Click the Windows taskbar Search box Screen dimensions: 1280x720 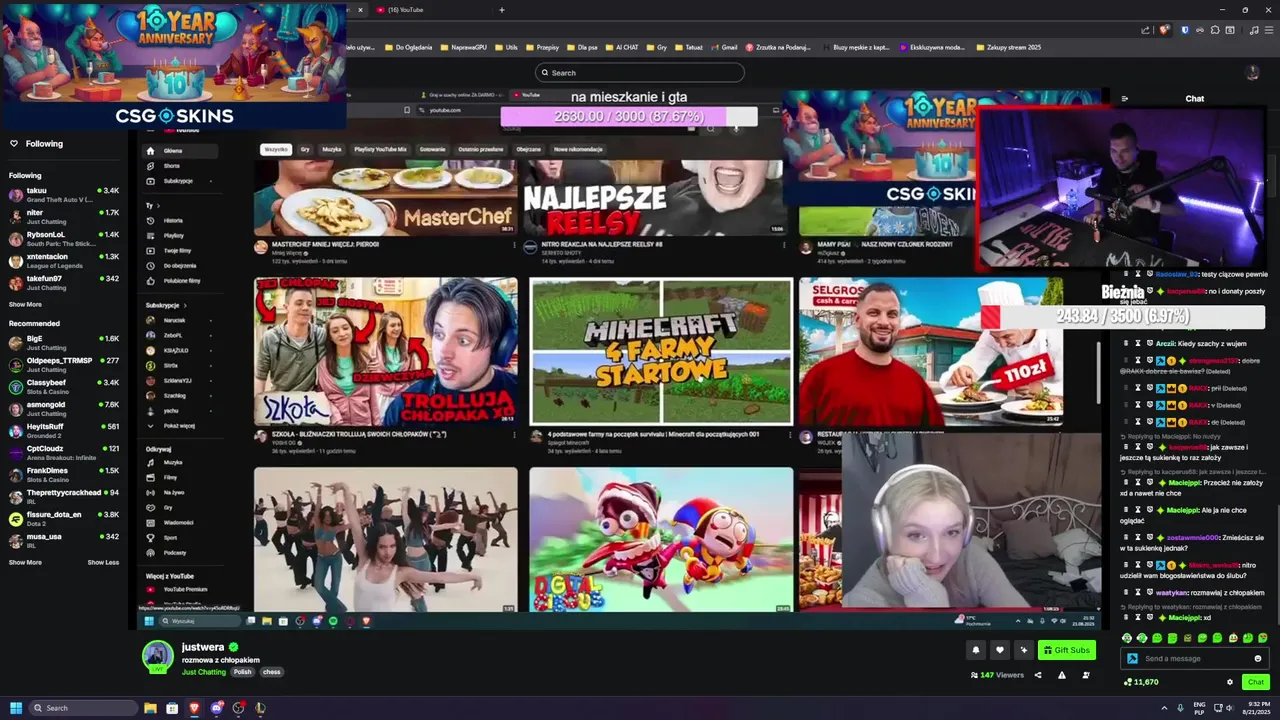pos(83,708)
